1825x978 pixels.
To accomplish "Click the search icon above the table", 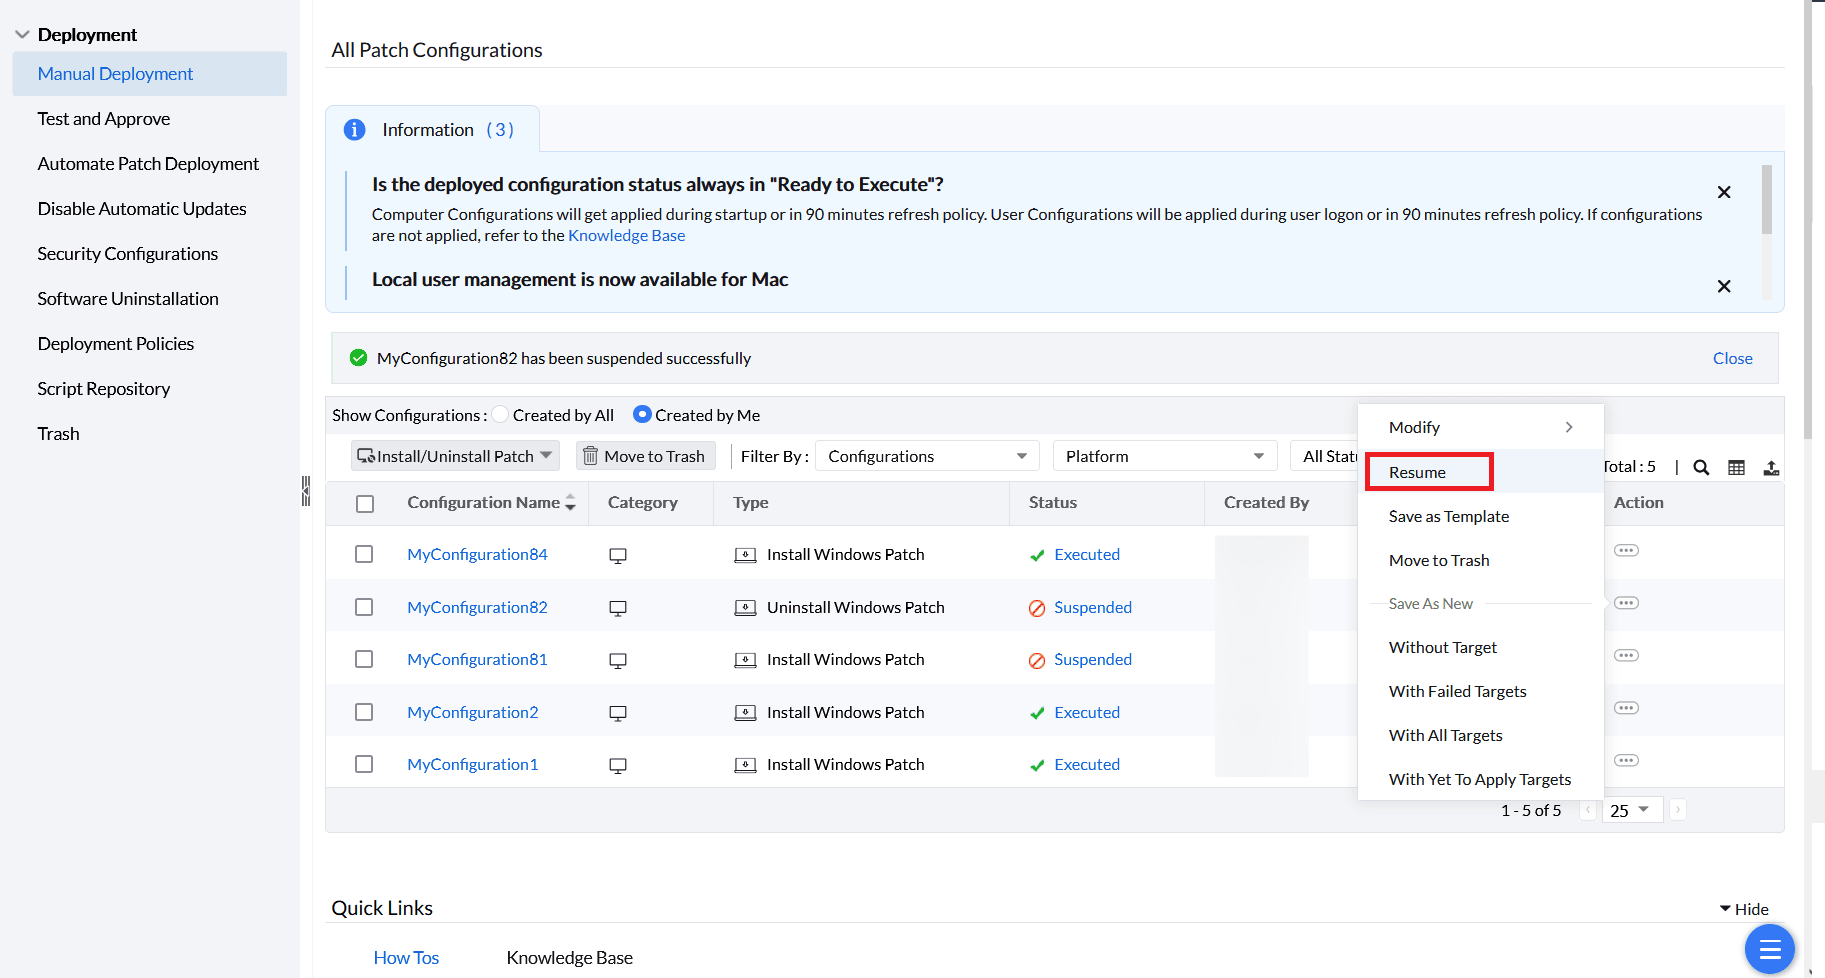I will 1701,467.
